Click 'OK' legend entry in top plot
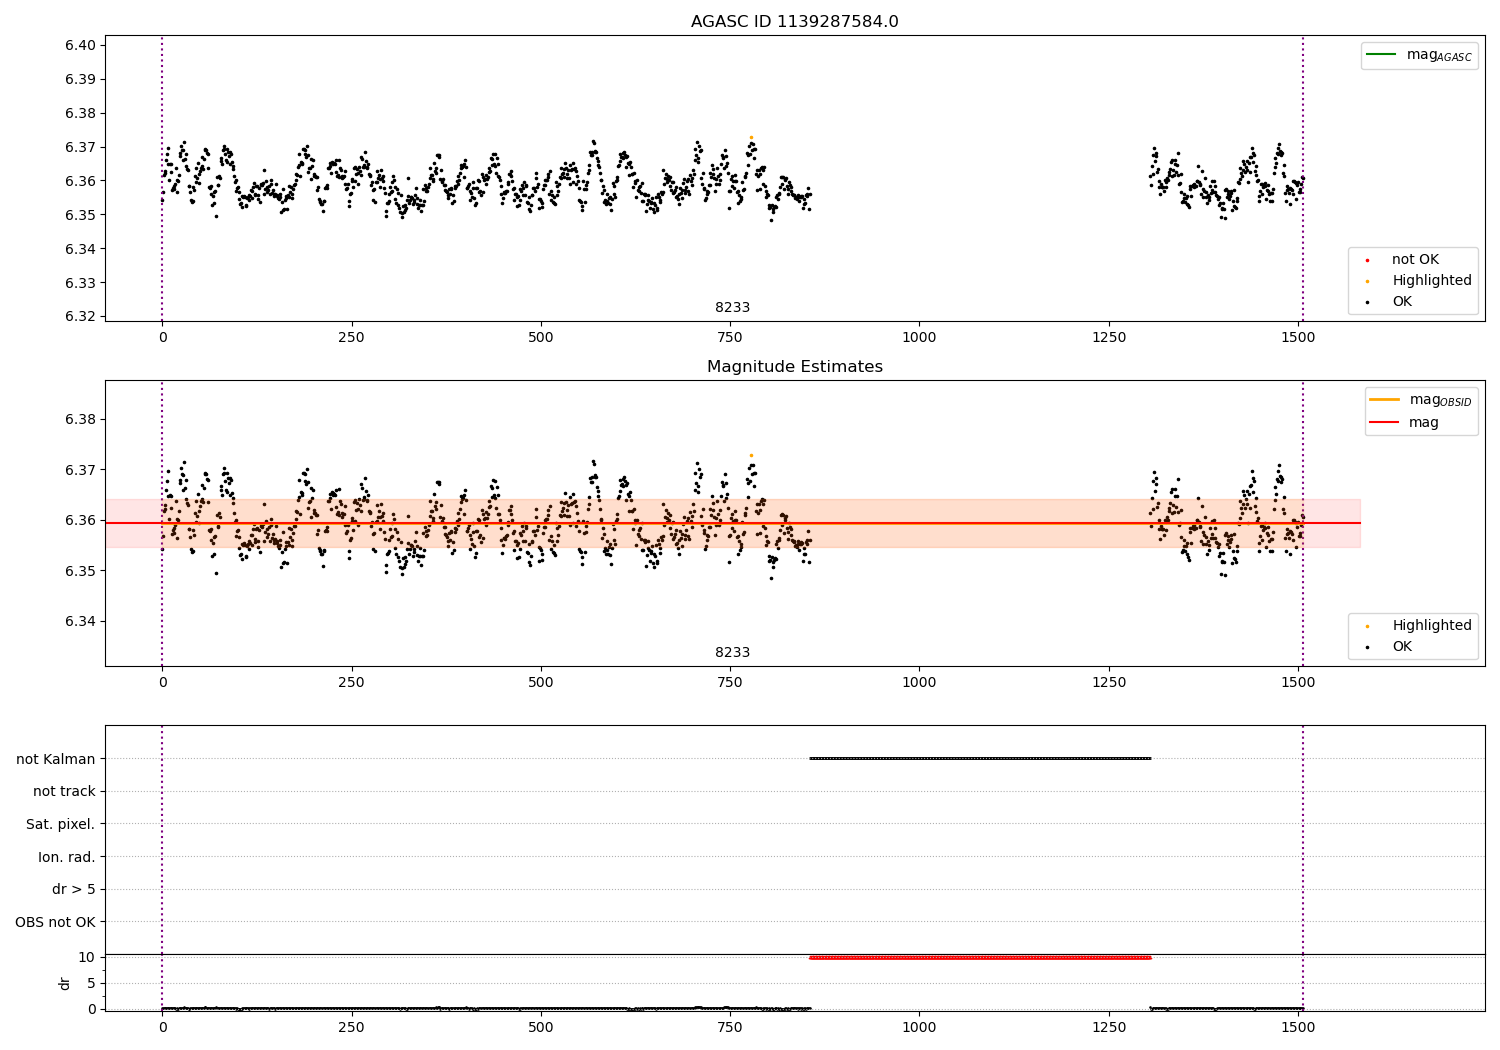This screenshot has height=1050, width=1500. (1402, 302)
